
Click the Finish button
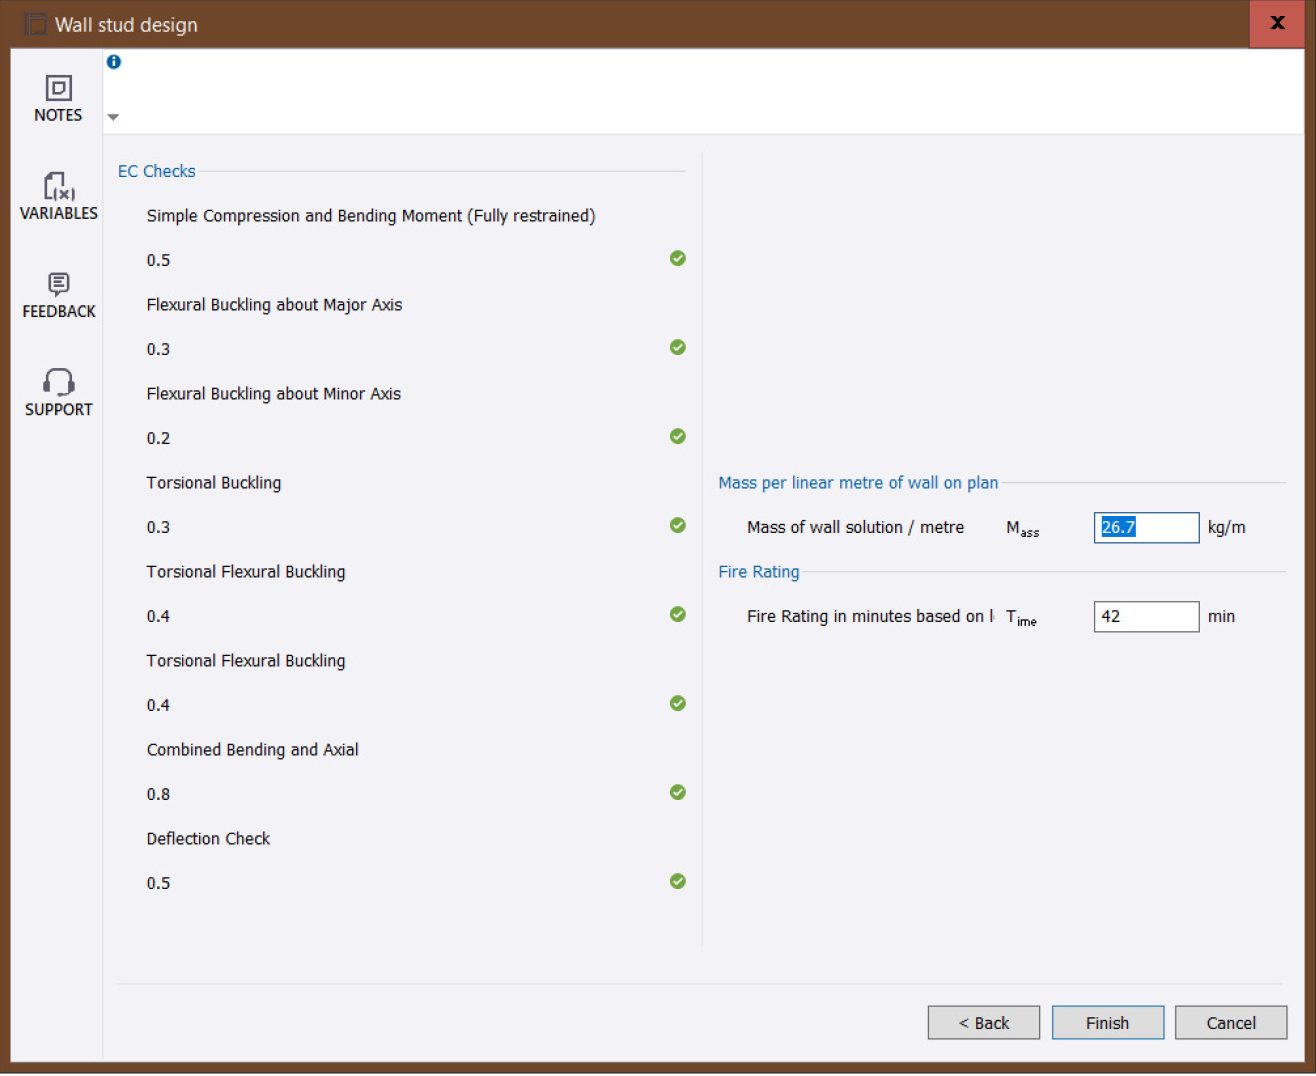pyautogui.click(x=1107, y=1023)
